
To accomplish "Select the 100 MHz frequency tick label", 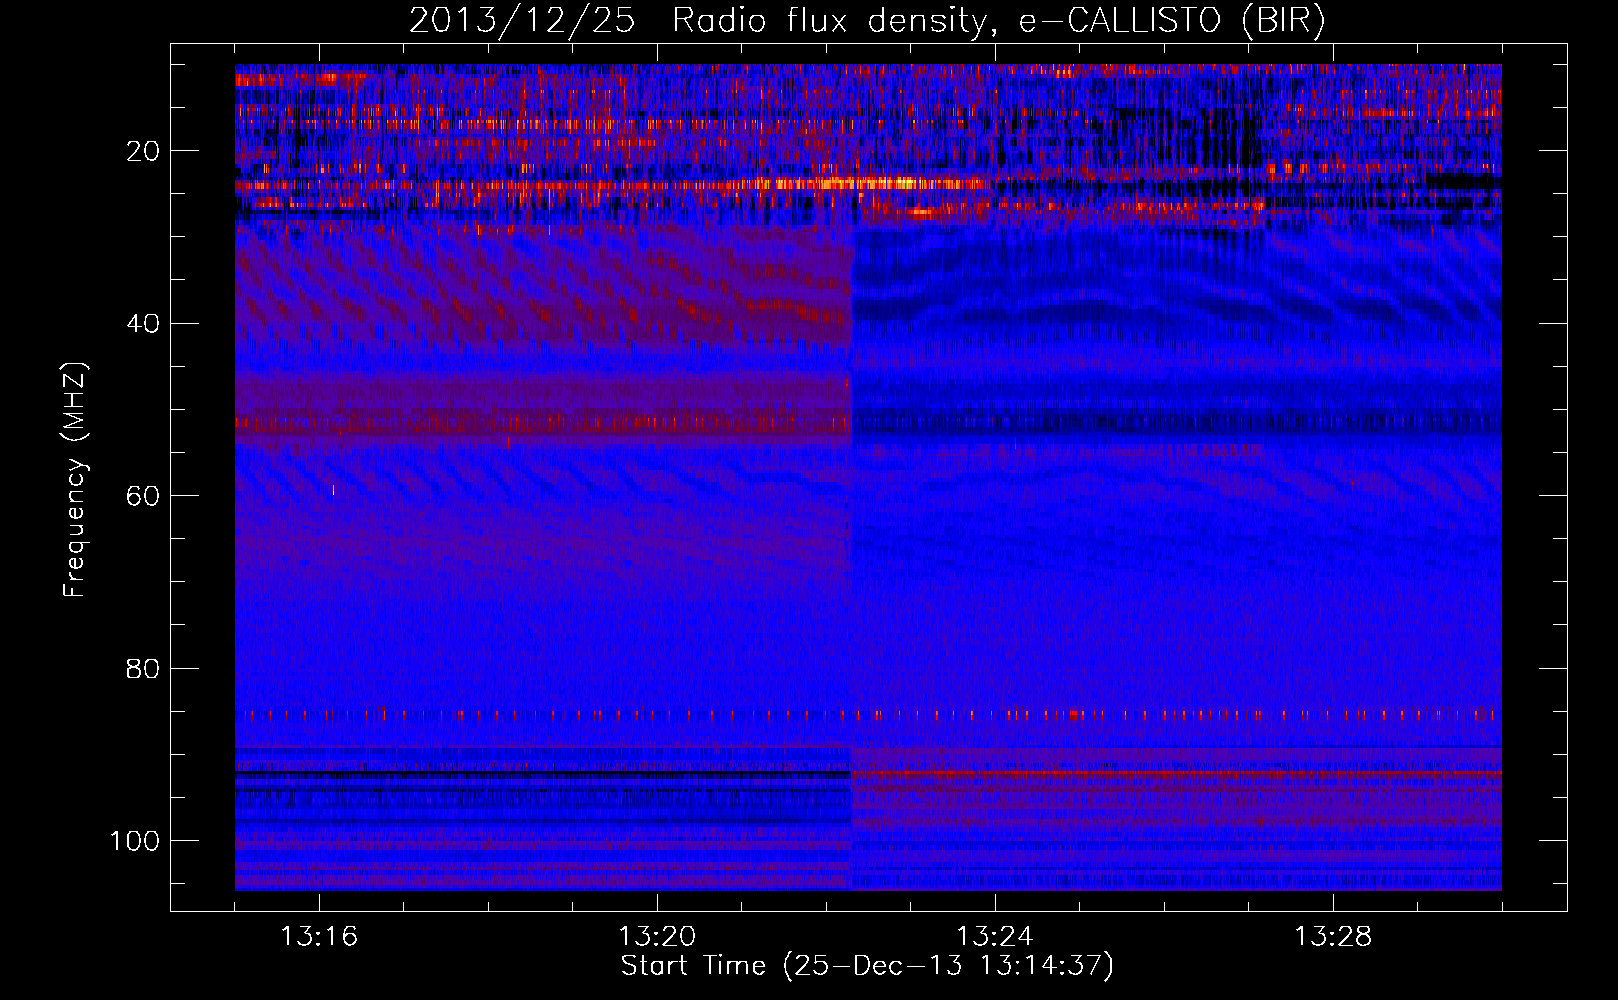I will point(135,841).
